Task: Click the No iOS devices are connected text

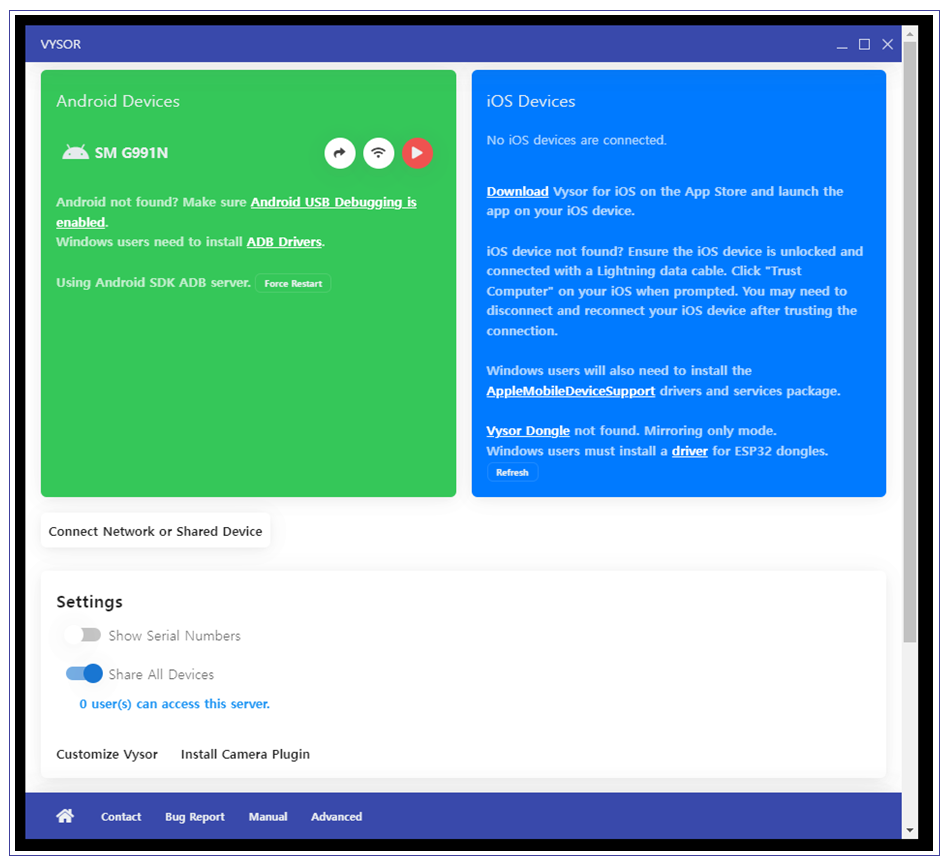Action: click(577, 140)
